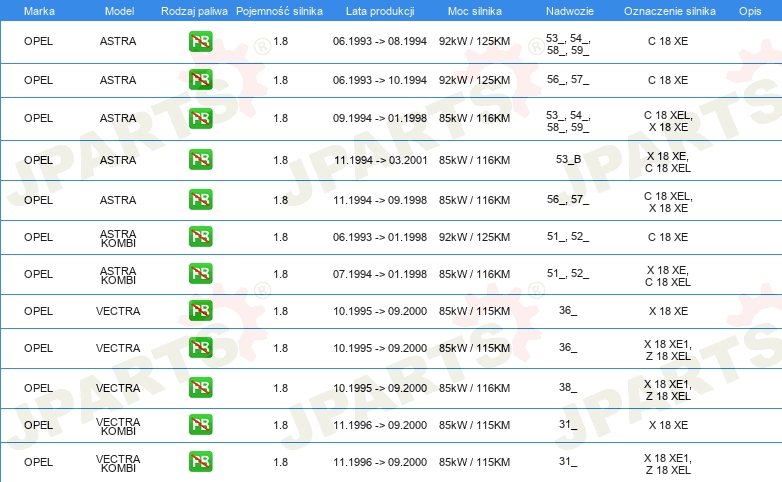The width and height of the screenshot is (782, 482).
Task: Click the body codes 56_, 57_ for 11.1994 -> 09.1998
Action: tap(568, 200)
